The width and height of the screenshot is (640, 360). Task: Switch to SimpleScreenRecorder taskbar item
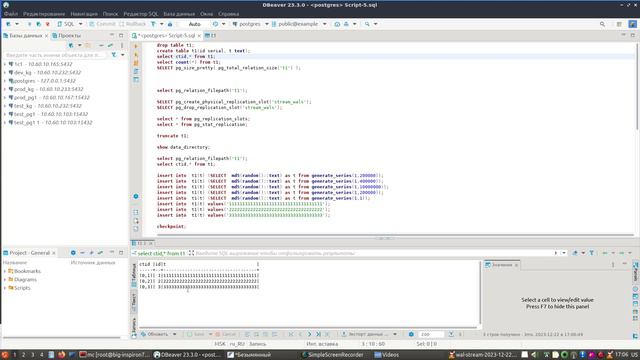coord(332,355)
